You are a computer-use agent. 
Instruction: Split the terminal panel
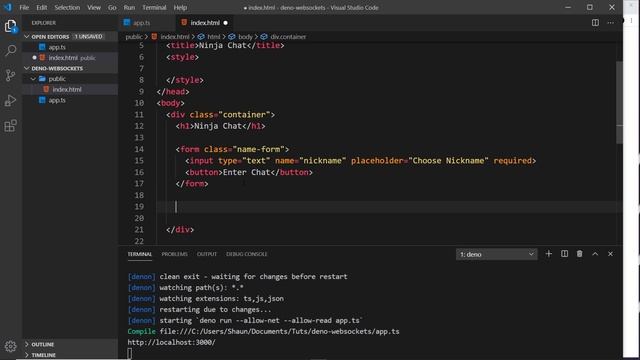coord(564,254)
